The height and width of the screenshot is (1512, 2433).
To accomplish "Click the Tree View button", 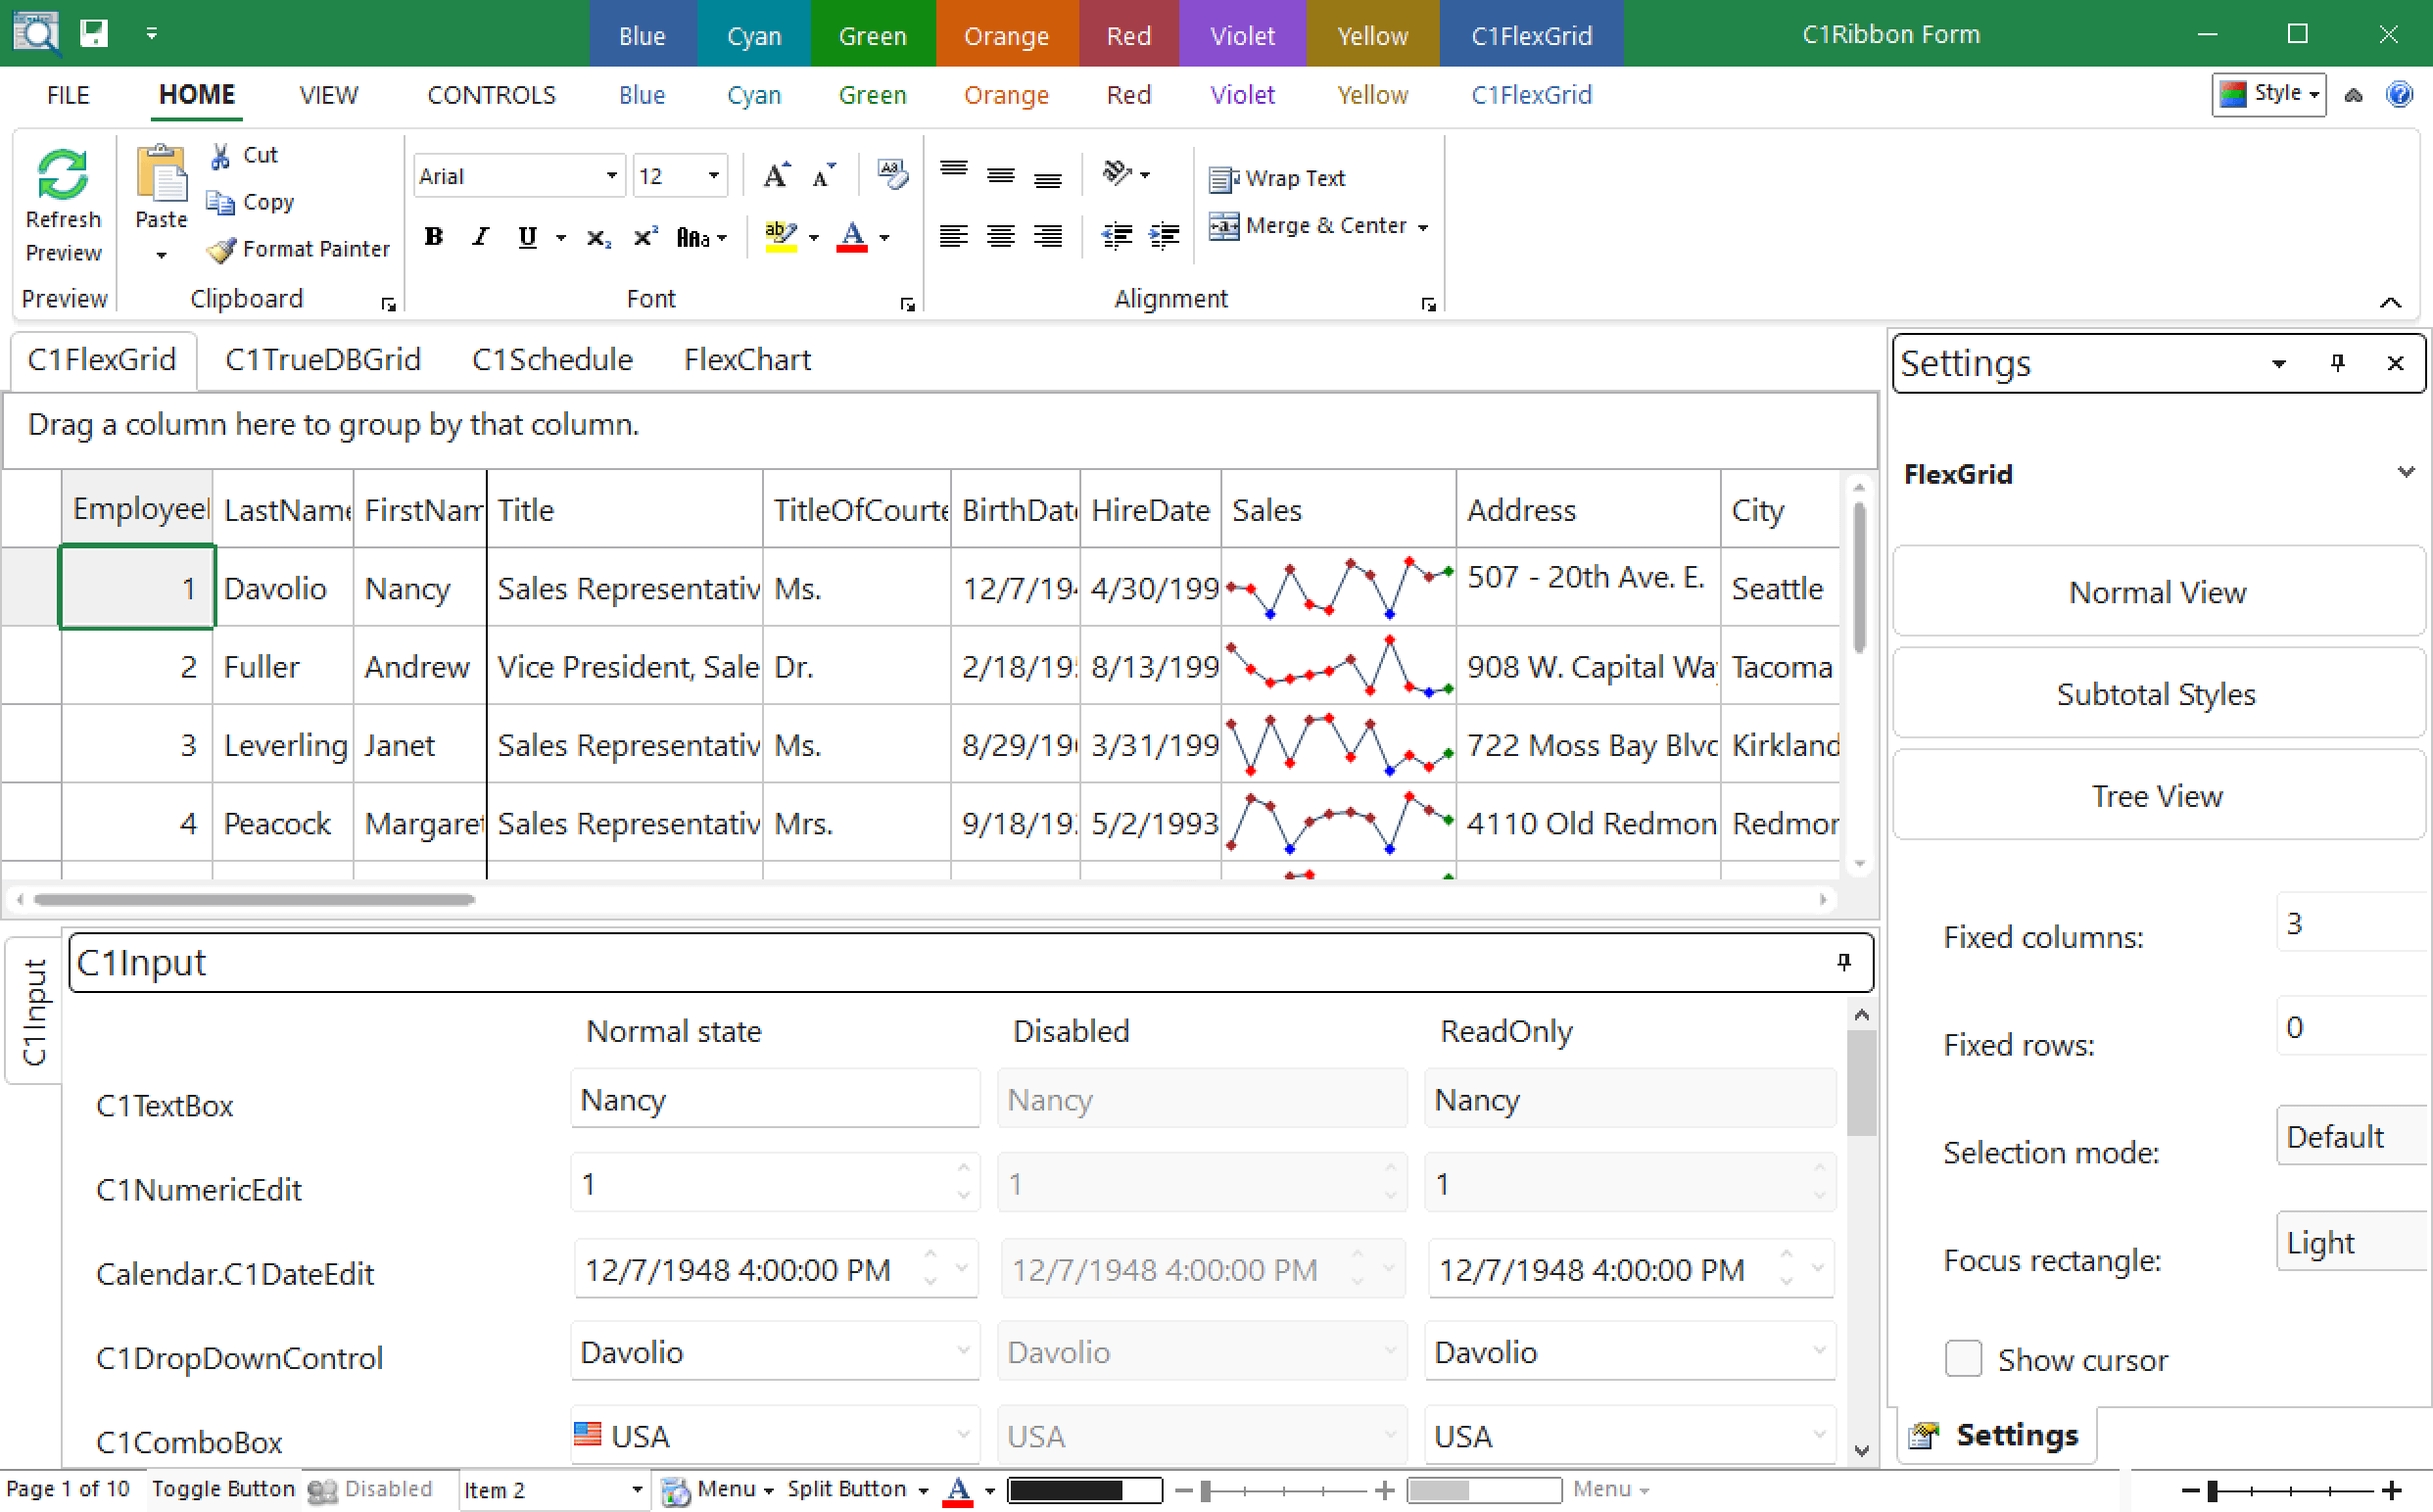I will [x=2158, y=796].
